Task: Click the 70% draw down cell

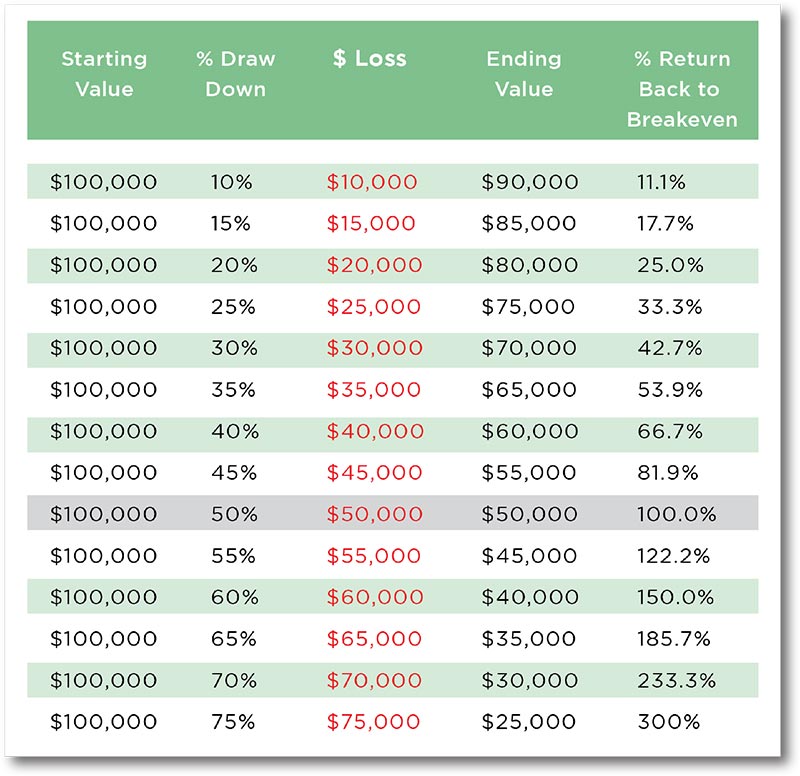Action: click(x=234, y=681)
